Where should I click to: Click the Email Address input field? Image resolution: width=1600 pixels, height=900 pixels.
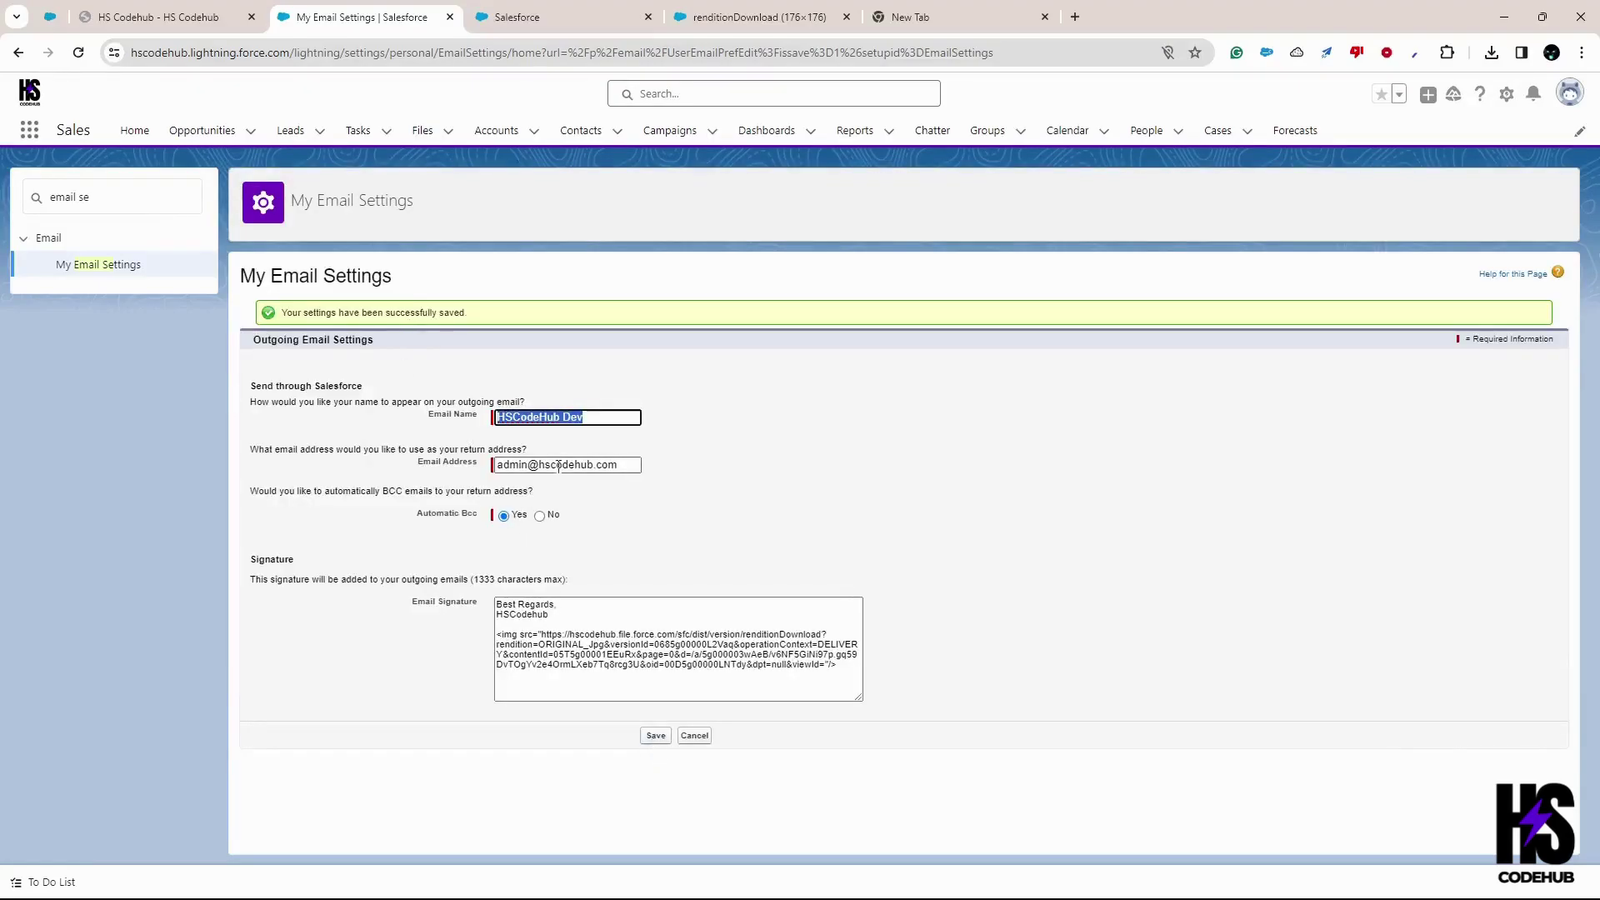coord(567,465)
